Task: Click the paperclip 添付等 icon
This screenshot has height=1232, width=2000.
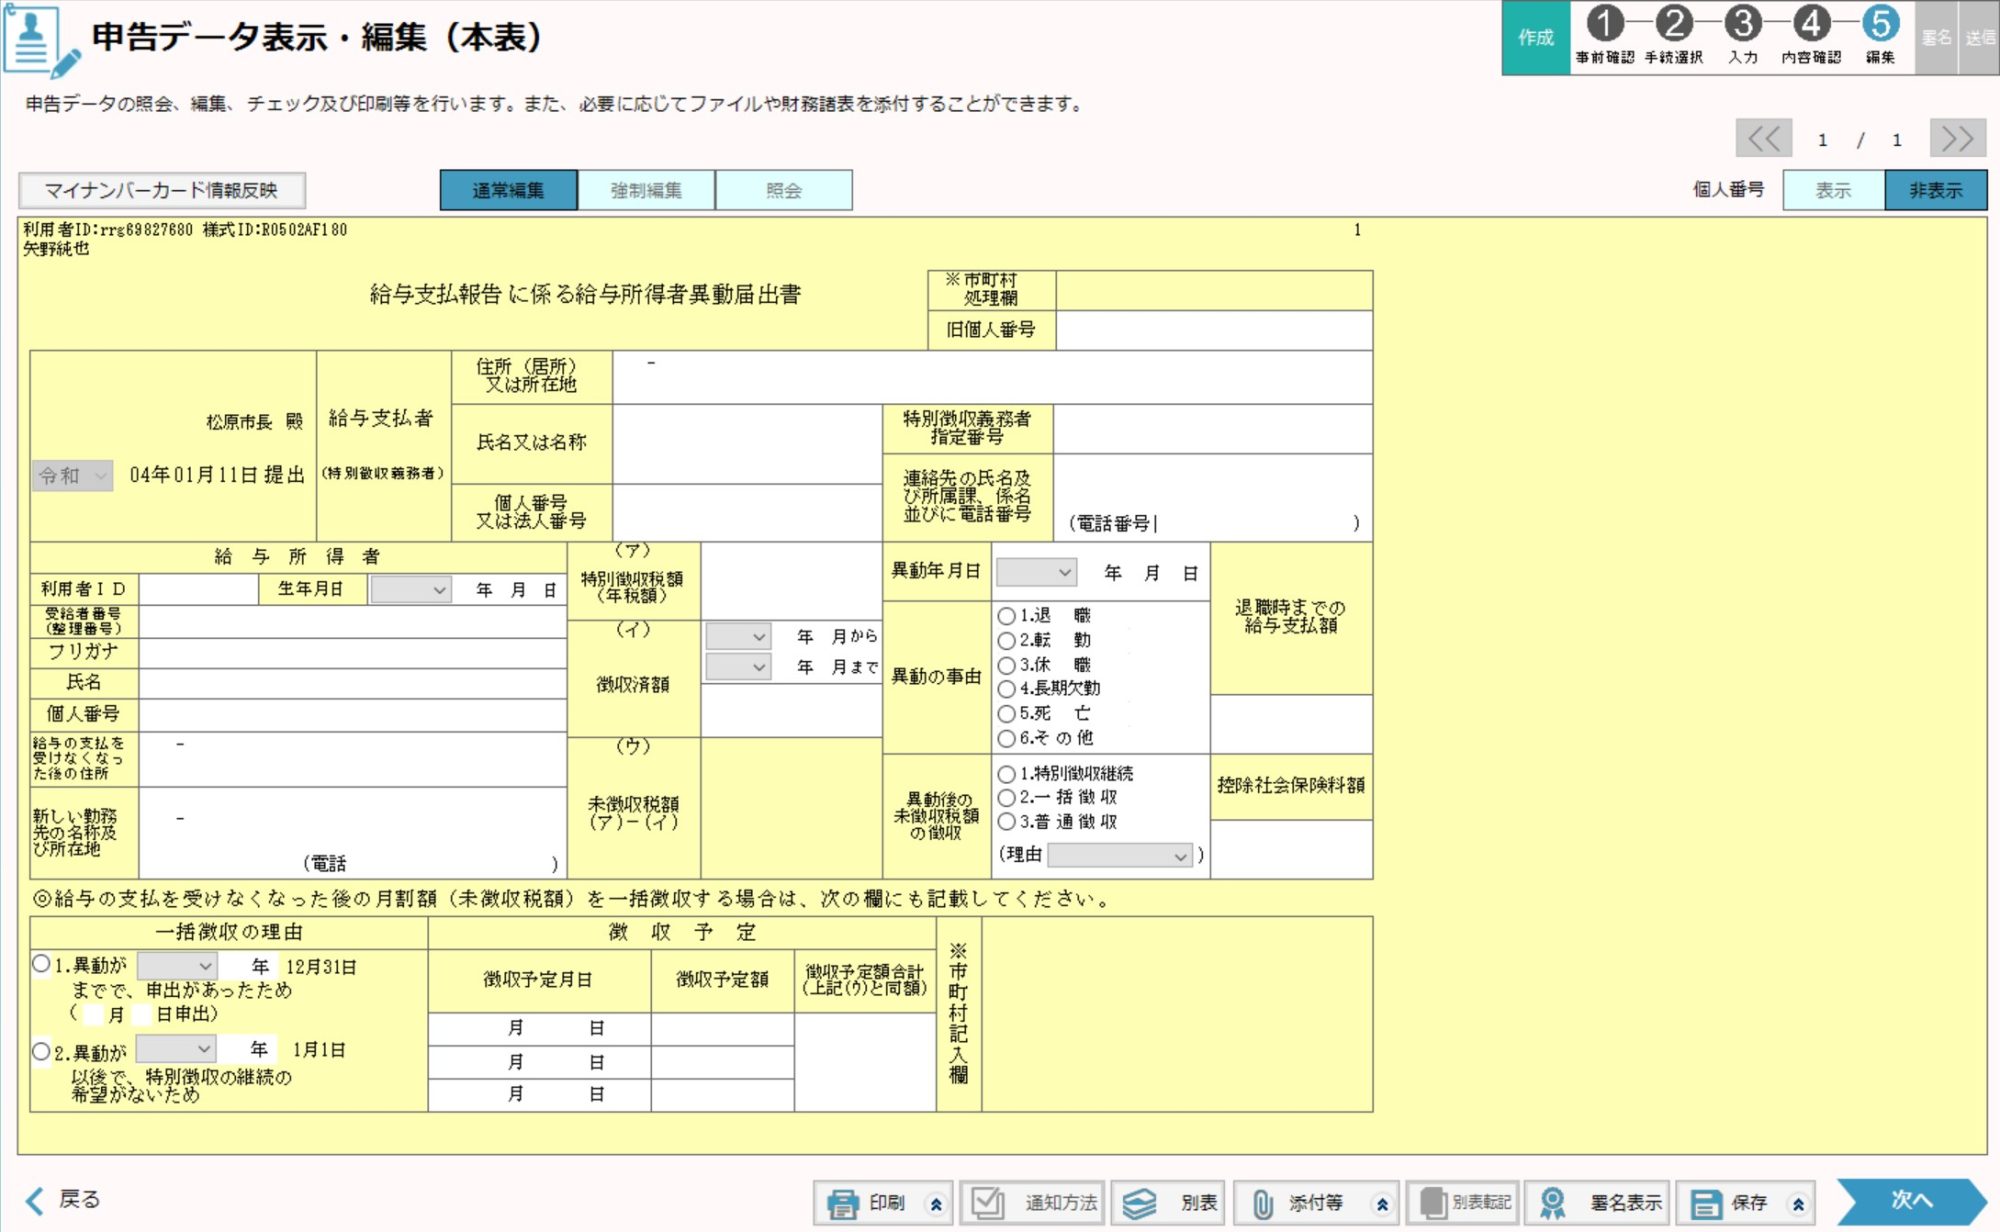Action: click(1263, 1203)
